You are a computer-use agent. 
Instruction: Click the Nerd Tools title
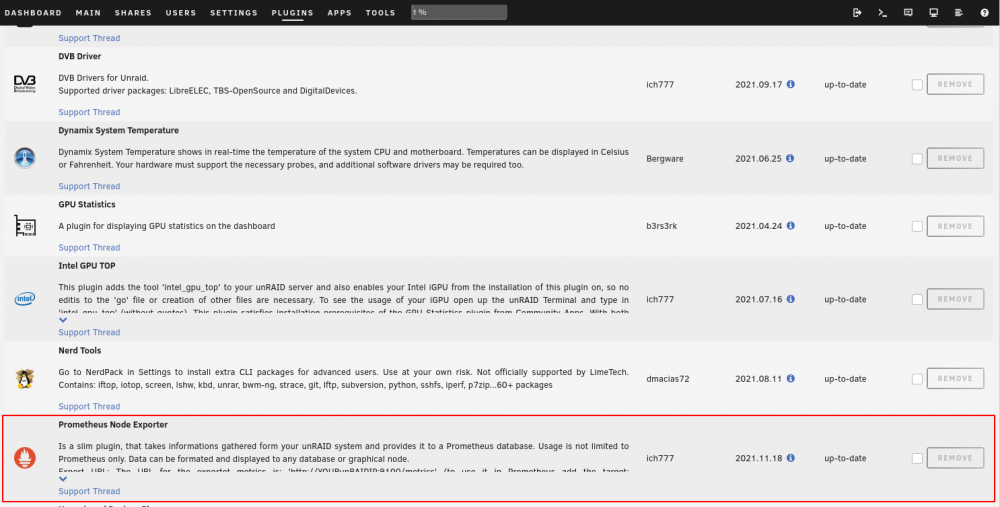pyautogui.click(x=80, y=351)
